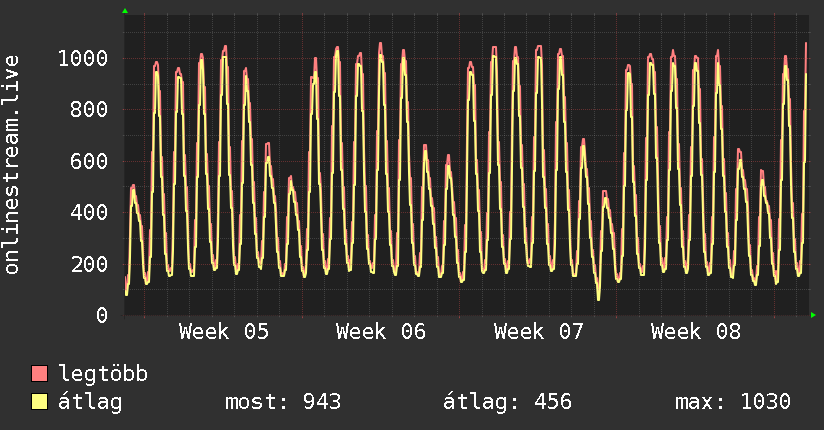Viewport: 824px width, 430px height.
Task: Click the 400 y-axis value
Action: [x=89, y=212]
